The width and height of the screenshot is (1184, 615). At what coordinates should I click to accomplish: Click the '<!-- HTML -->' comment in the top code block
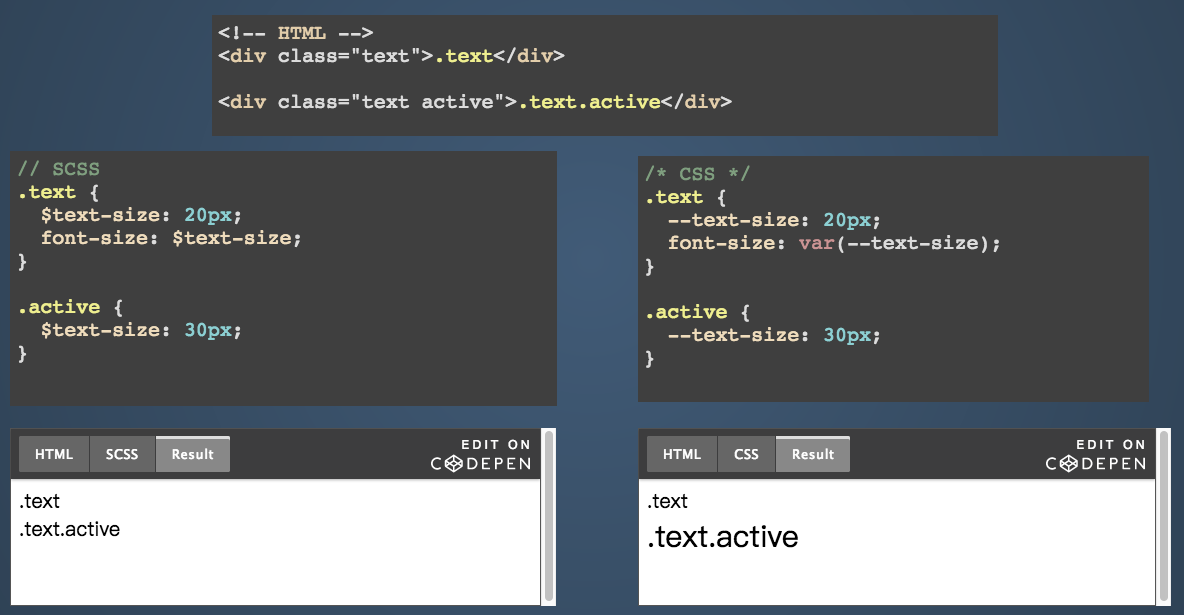tap(295, 33)
